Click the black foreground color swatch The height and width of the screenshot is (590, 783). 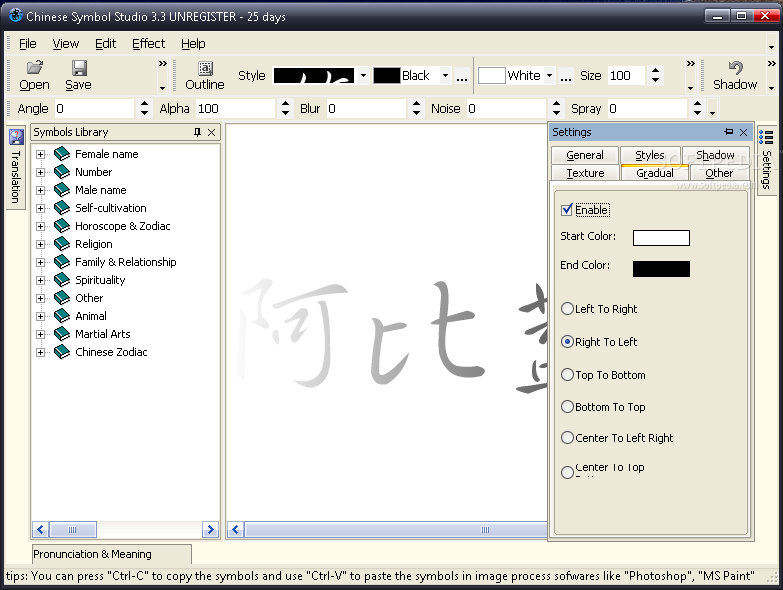pos(387,76)
